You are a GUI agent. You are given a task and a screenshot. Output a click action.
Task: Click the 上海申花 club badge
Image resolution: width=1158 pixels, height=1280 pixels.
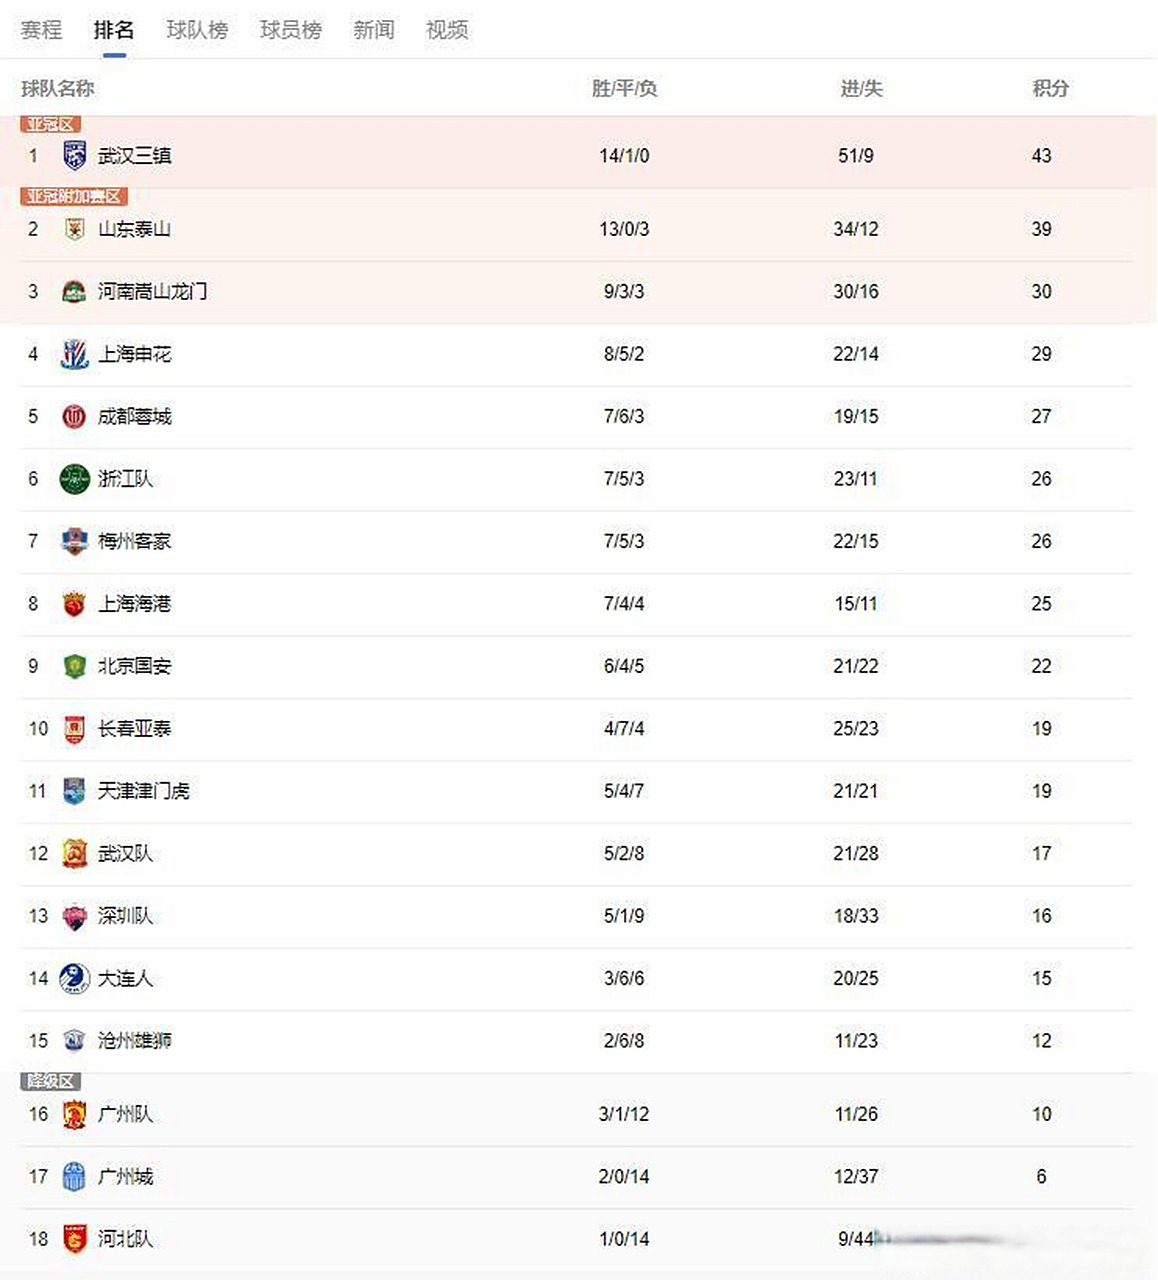click(x=74, y=354)
